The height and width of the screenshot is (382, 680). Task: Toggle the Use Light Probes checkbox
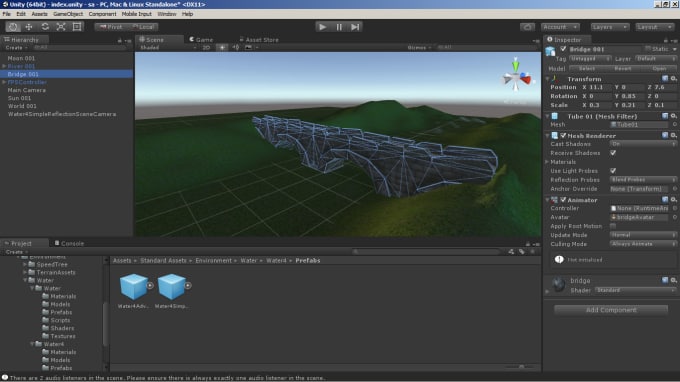(613, 170)
